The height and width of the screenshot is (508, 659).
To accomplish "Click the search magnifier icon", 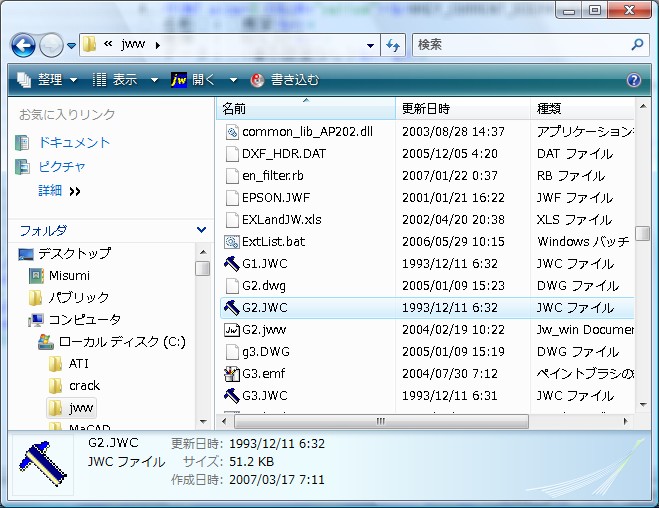I will pyautogui.click(x=637, y=45).
